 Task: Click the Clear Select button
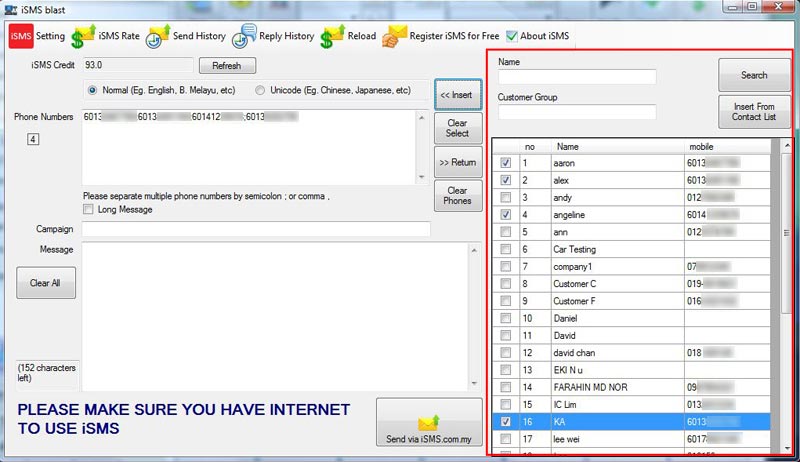pos(458,128)
